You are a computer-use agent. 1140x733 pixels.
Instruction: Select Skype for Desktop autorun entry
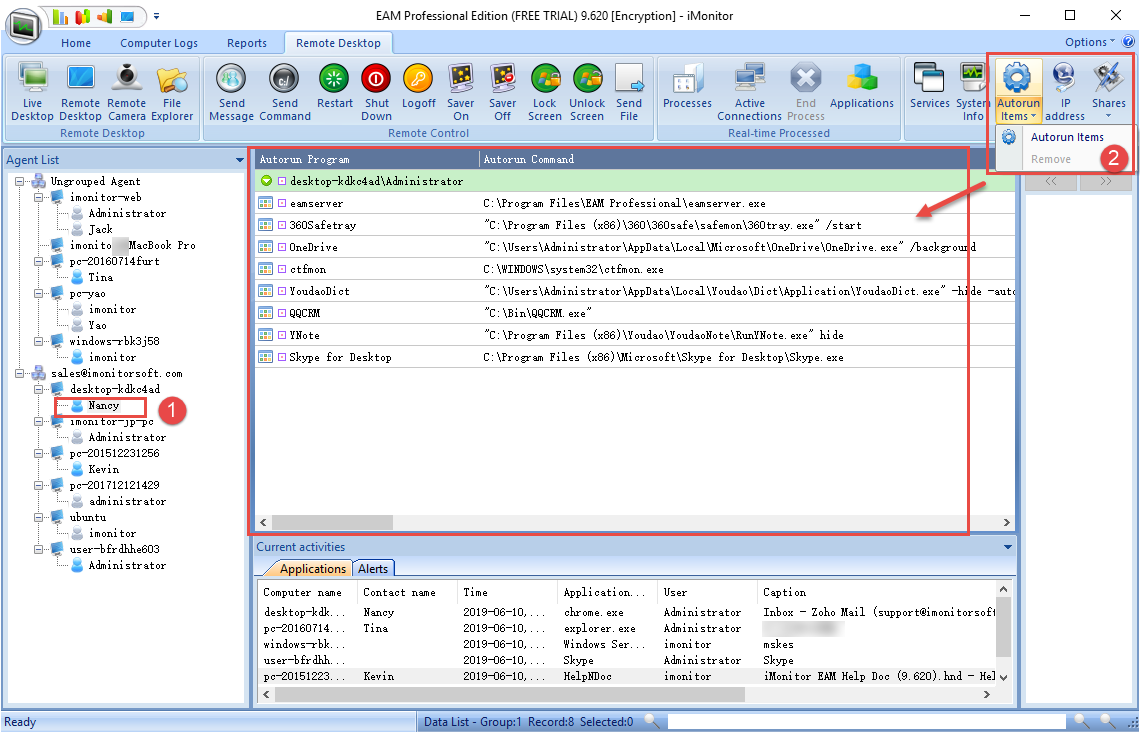(634, 357)
